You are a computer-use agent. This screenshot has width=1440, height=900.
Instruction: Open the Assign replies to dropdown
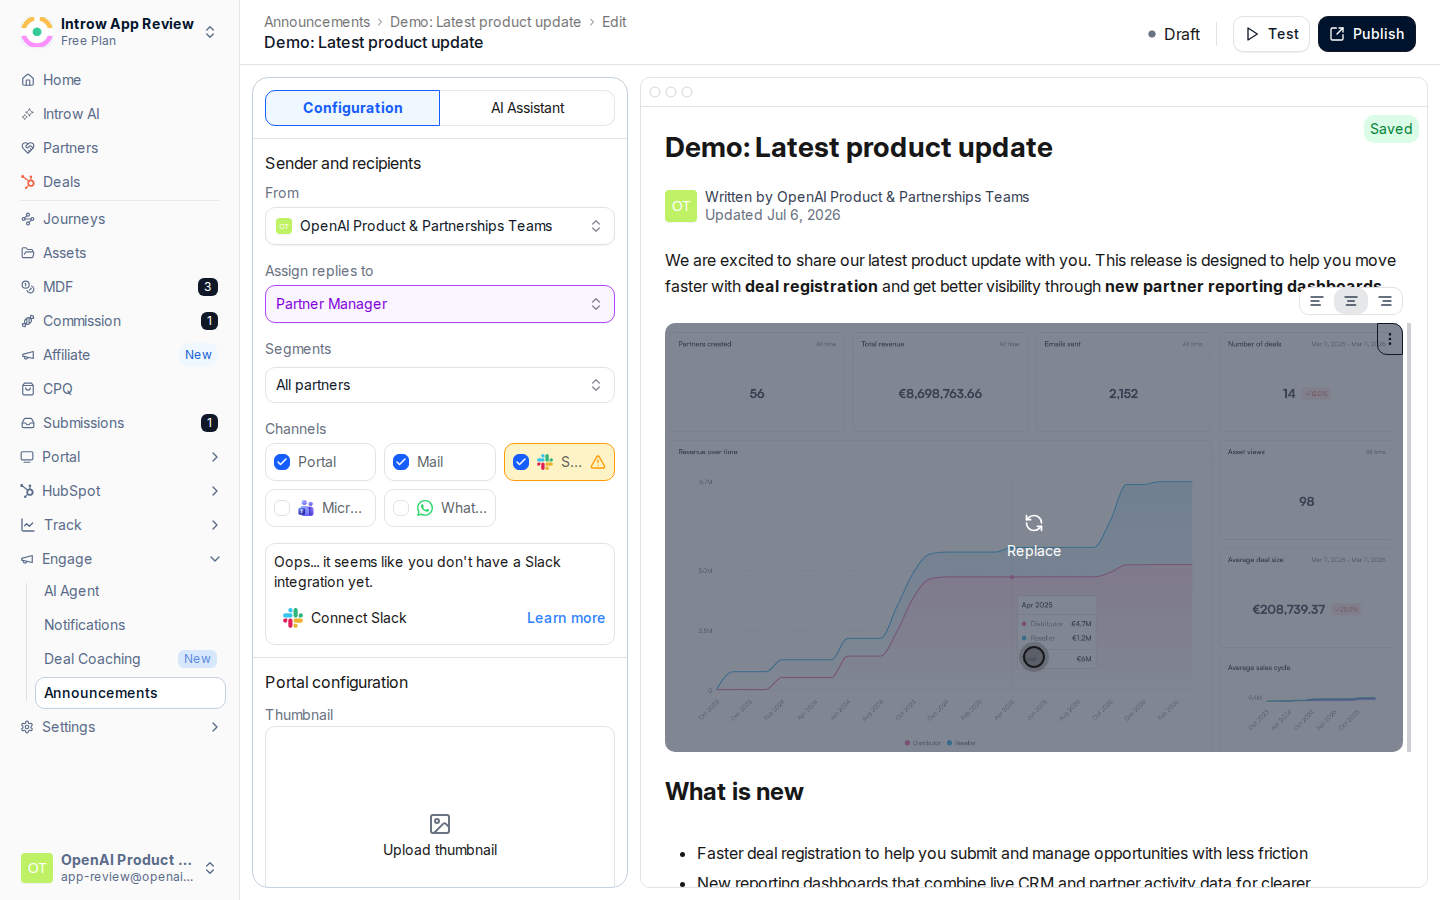(x=440, y=304)
